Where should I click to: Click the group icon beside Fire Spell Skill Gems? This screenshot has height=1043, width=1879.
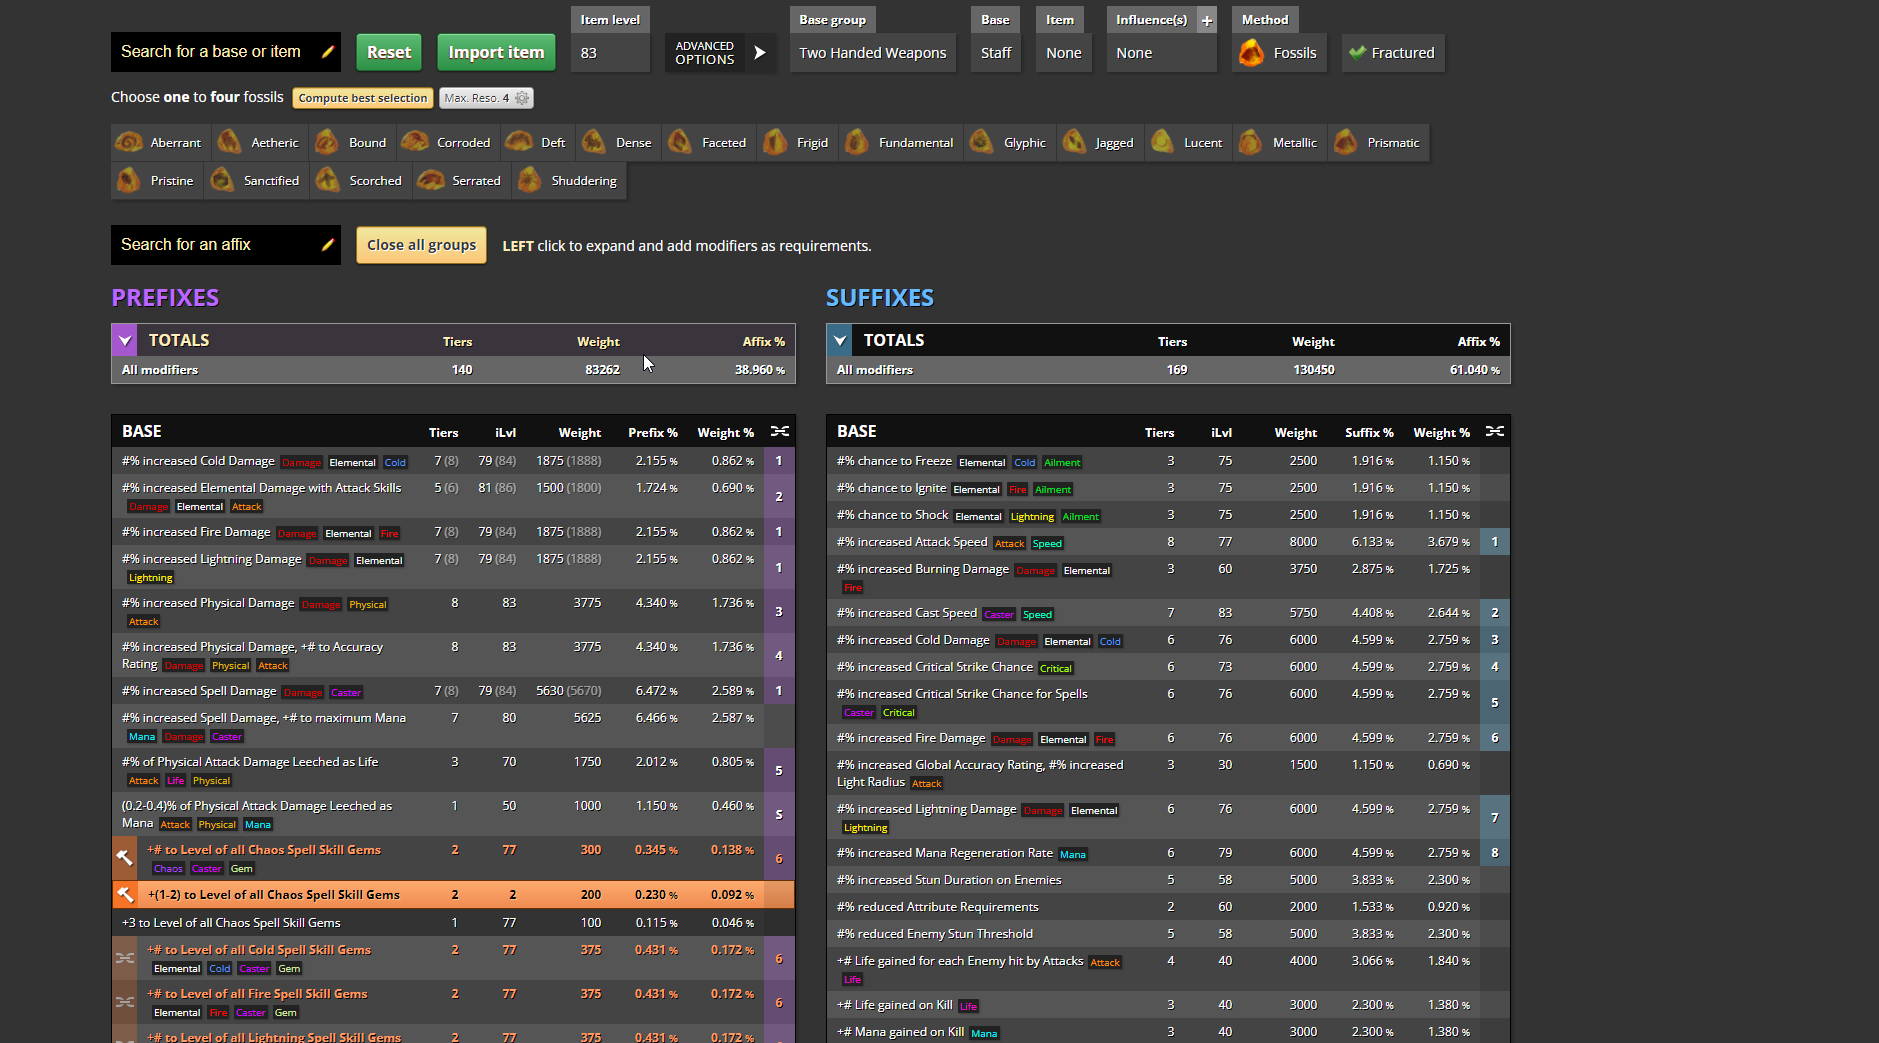tap(125, 1002)
